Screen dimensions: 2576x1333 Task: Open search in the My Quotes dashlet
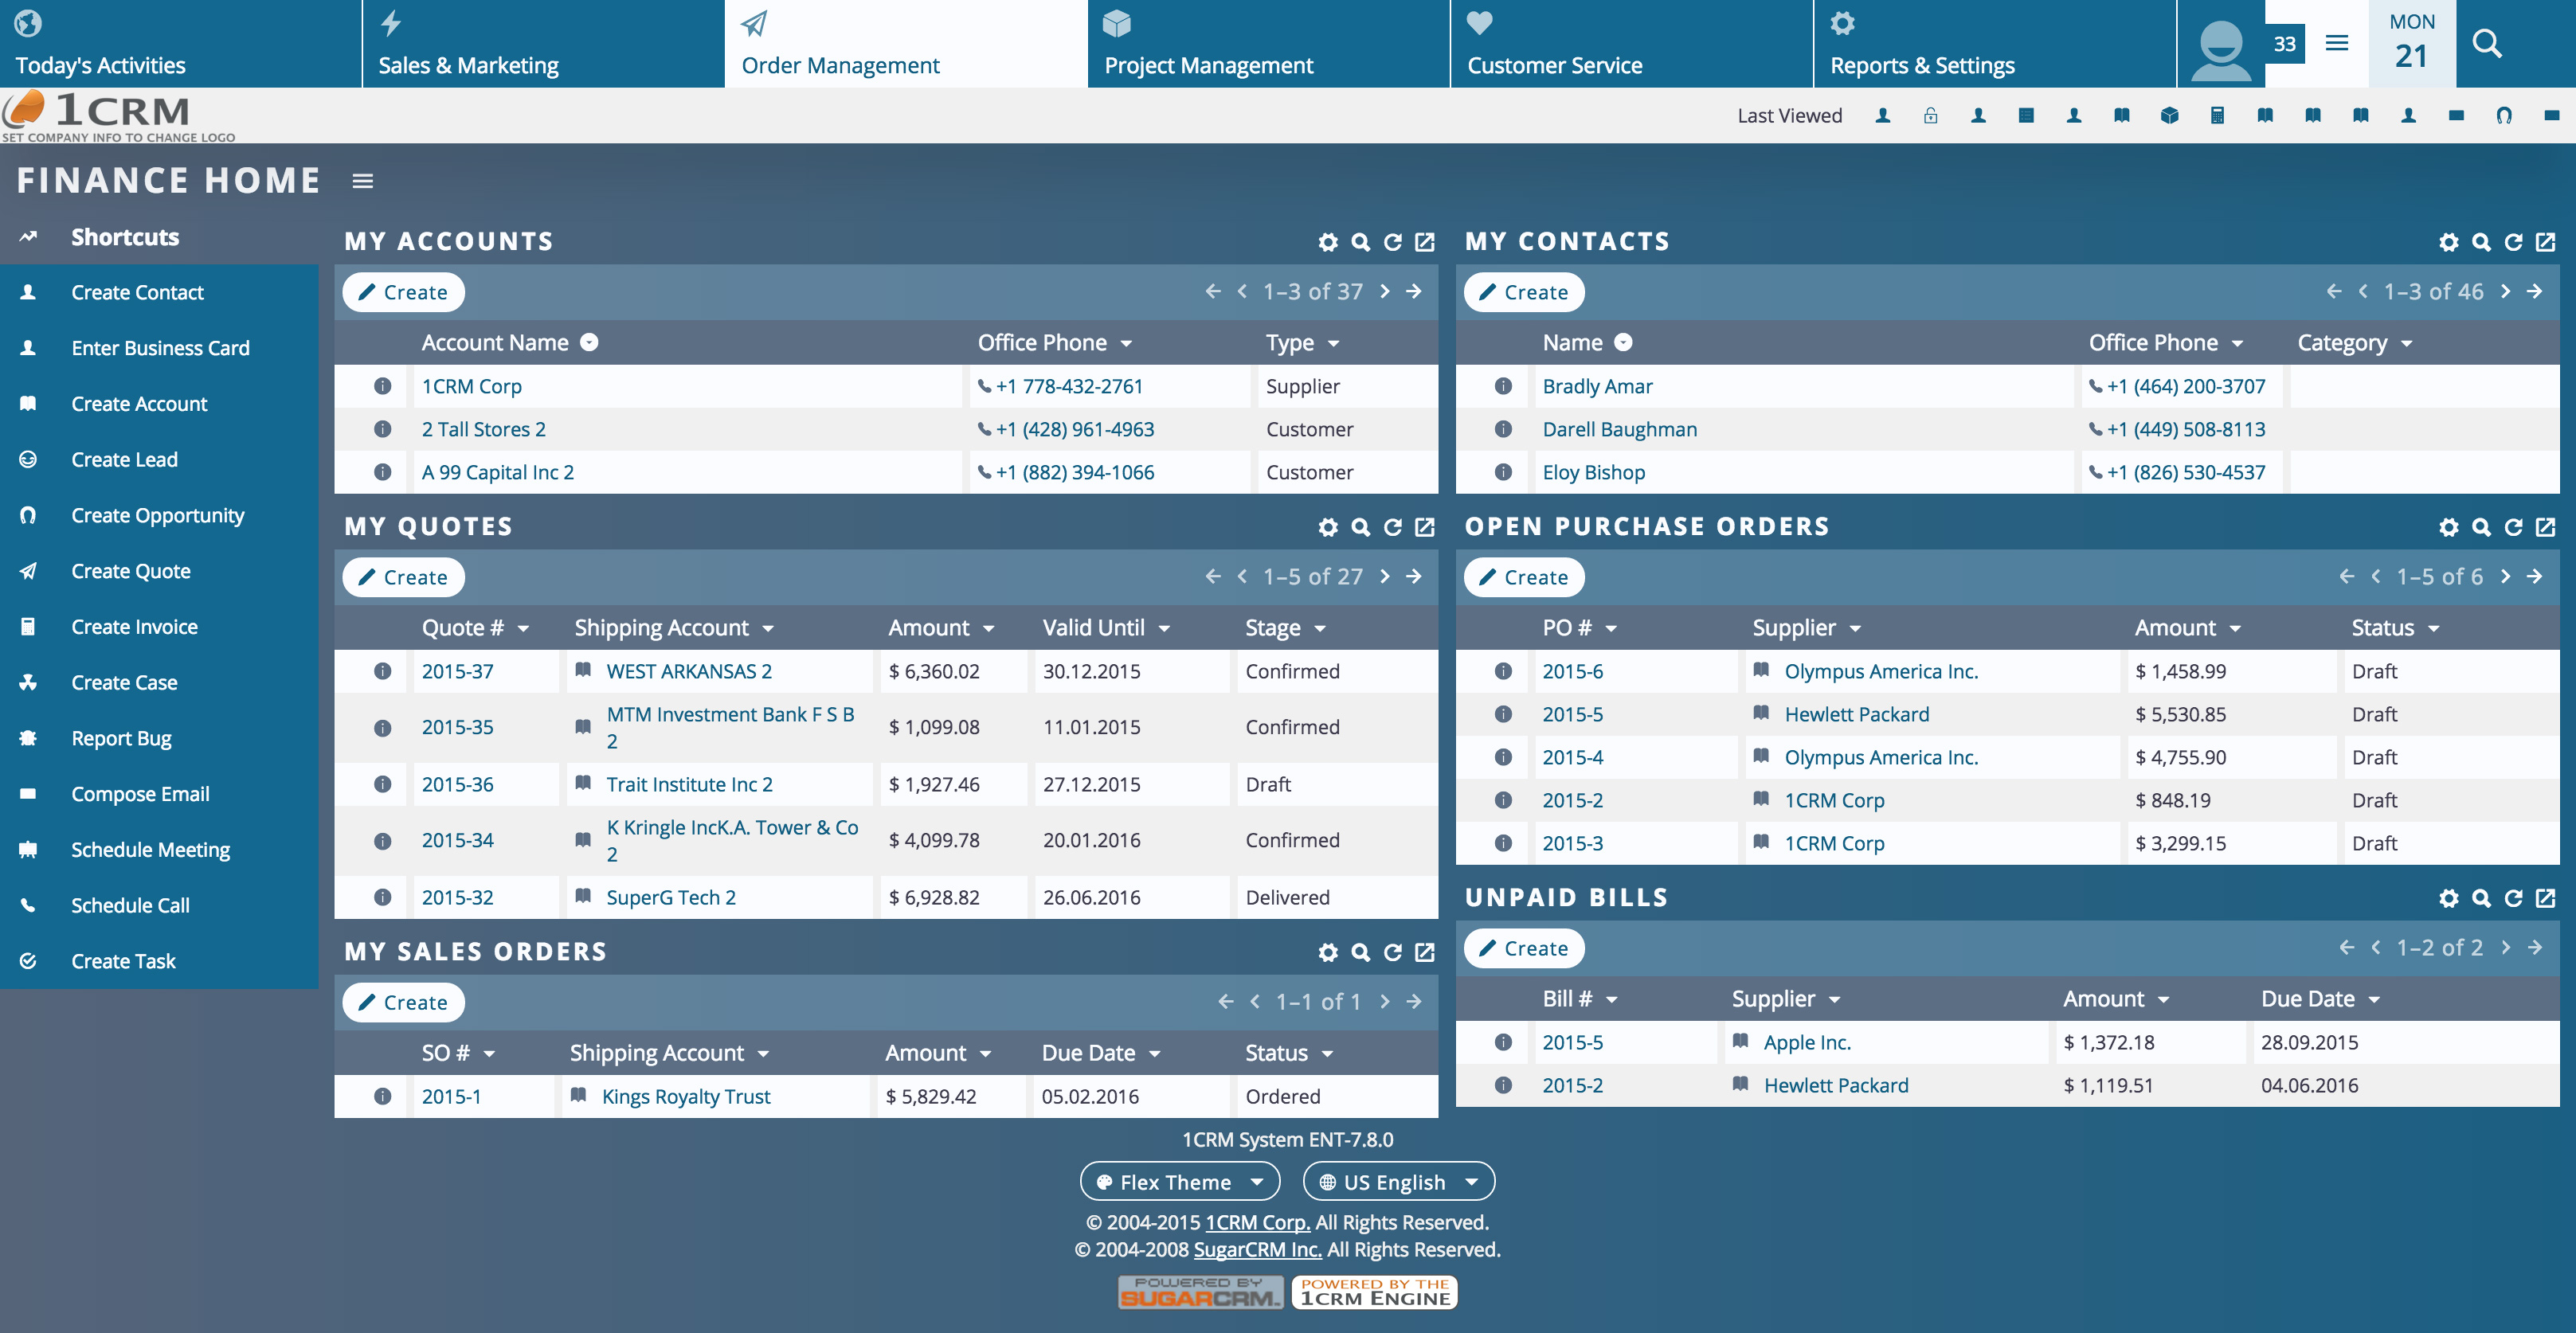1360,526
